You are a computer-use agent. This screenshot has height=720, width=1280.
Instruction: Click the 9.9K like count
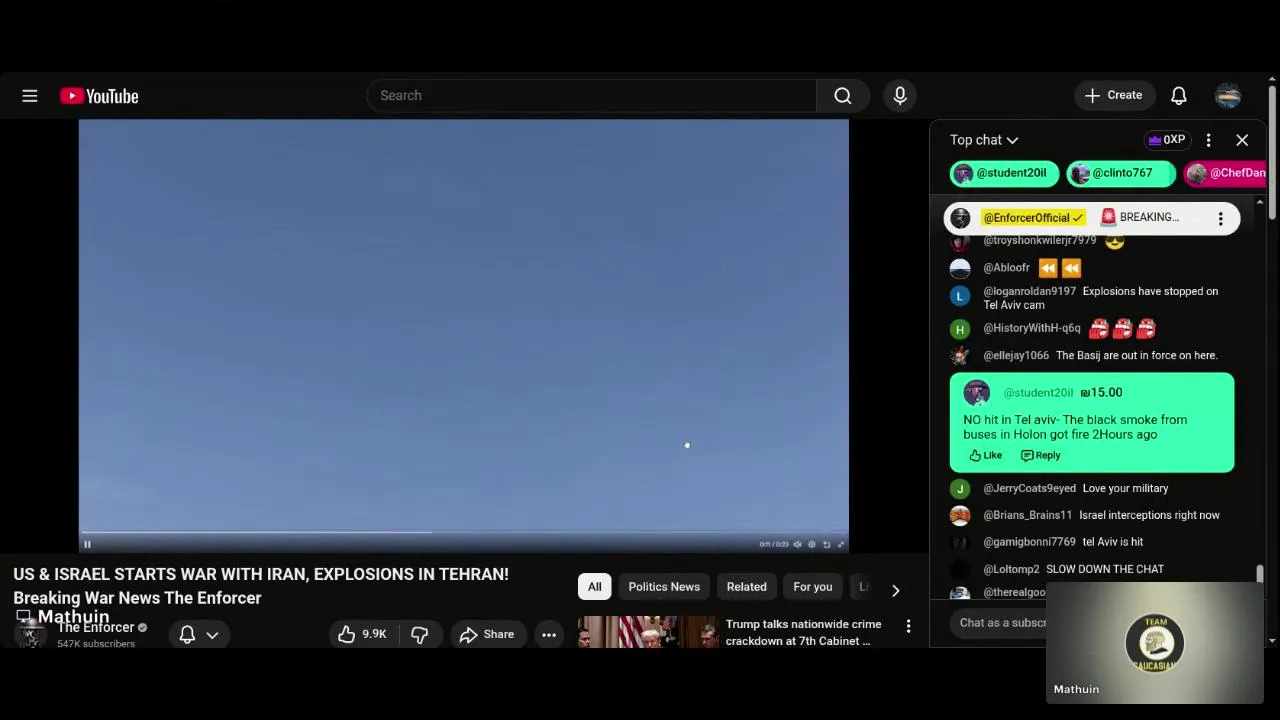click(374, 634)
